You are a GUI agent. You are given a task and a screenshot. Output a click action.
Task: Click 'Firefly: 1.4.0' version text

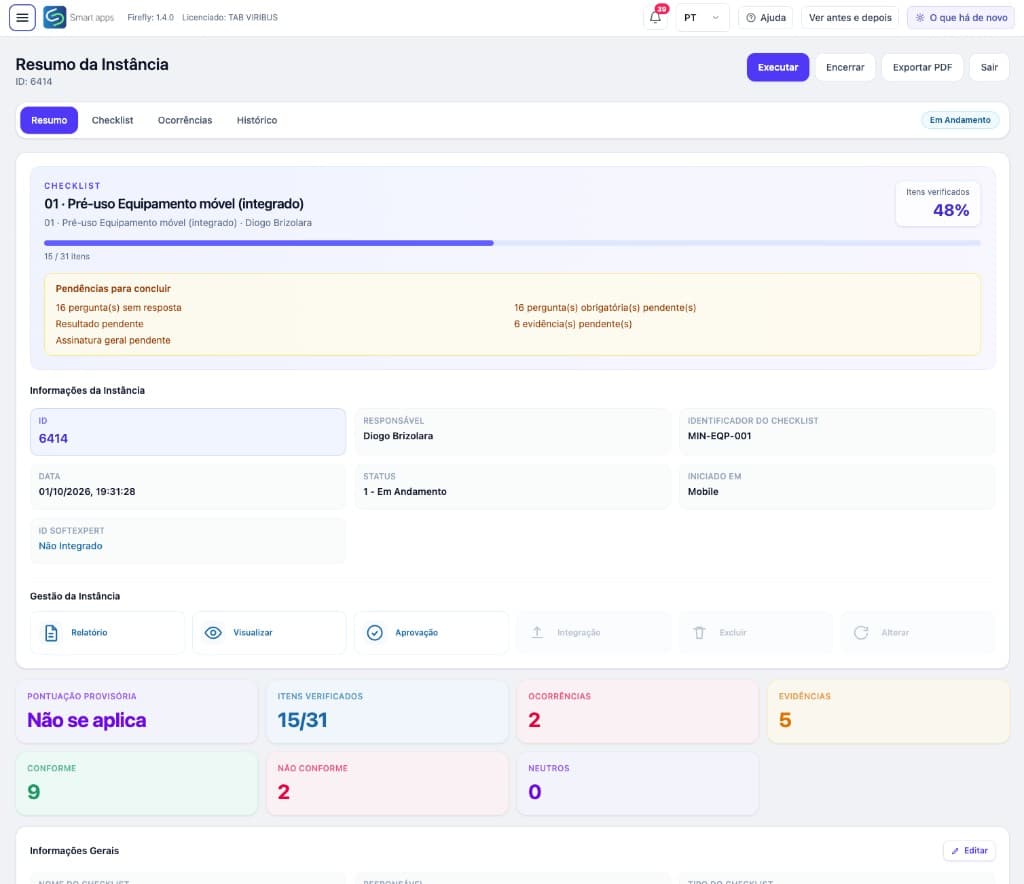150,18
